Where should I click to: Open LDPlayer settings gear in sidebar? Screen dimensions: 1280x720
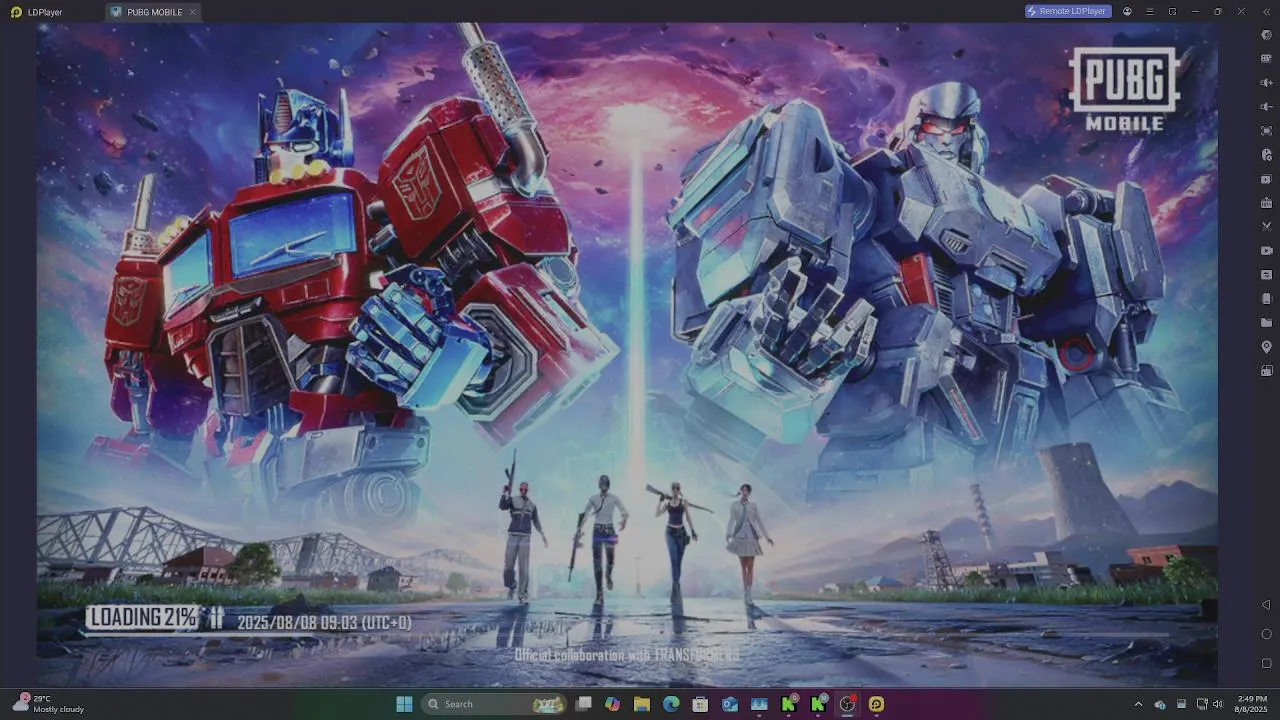(x=1266, y=35)
